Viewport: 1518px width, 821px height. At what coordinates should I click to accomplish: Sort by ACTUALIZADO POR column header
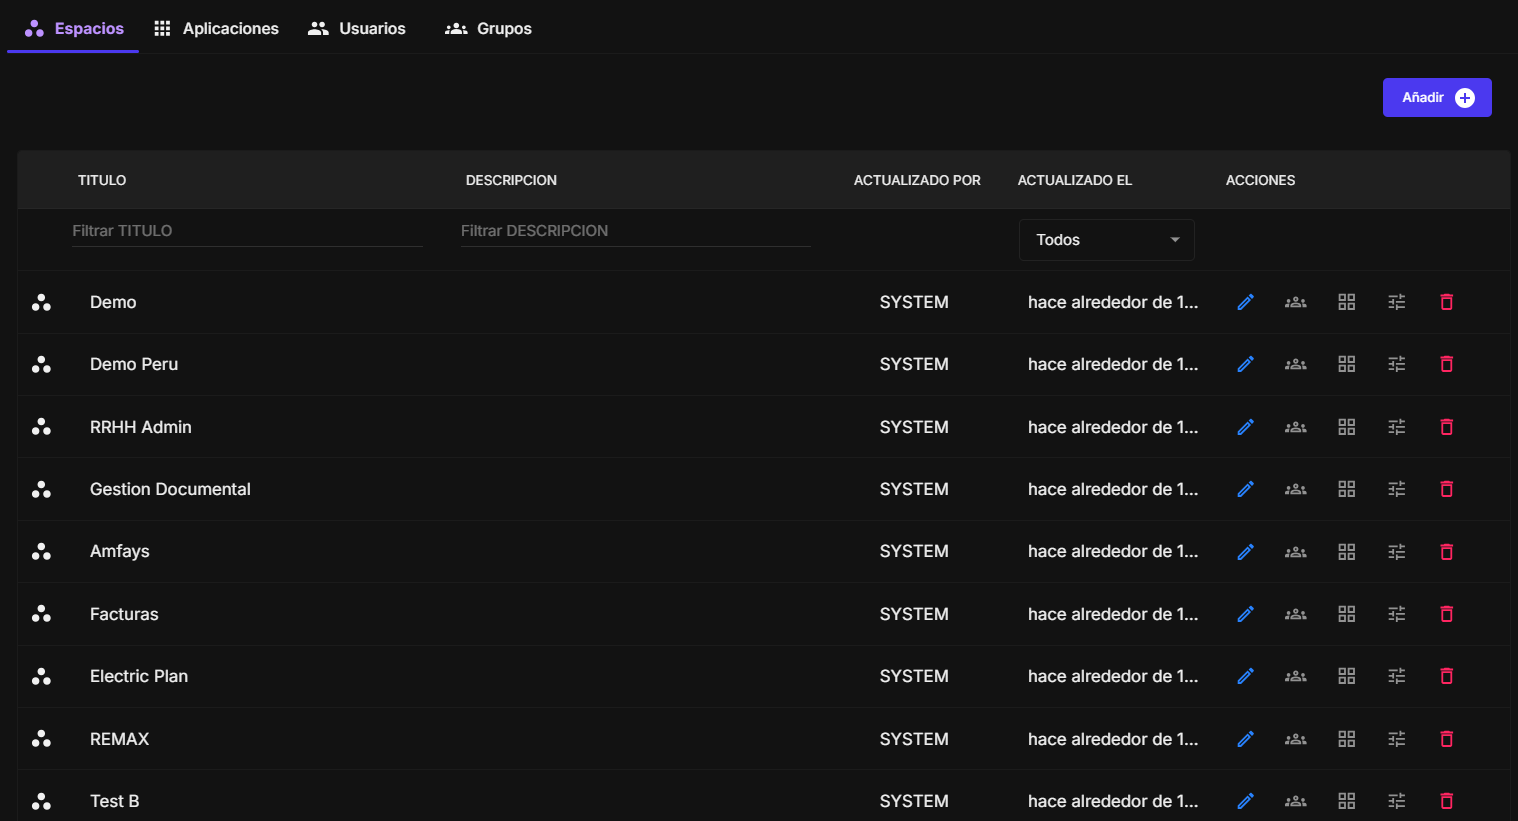coord(917,180)
